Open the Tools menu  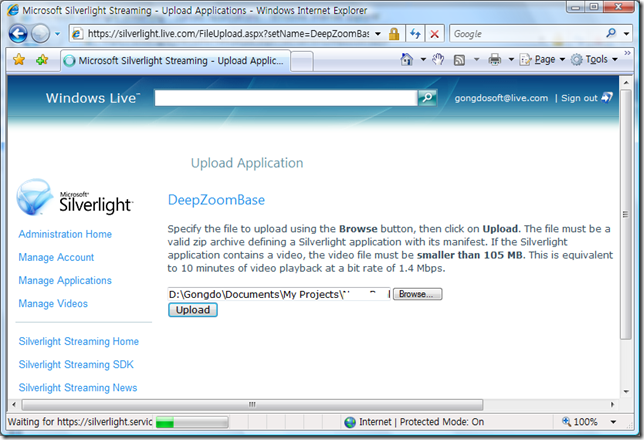(594, 60)
